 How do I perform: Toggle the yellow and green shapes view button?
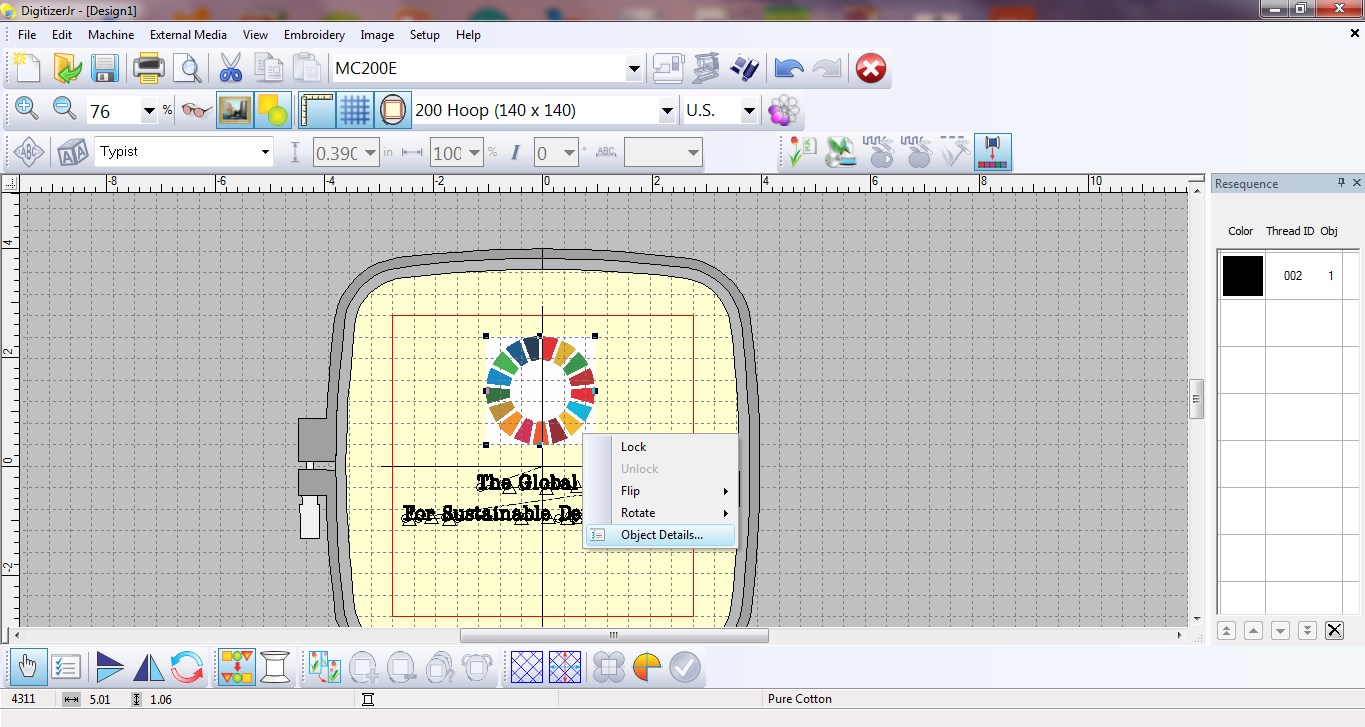coord(273,110)
